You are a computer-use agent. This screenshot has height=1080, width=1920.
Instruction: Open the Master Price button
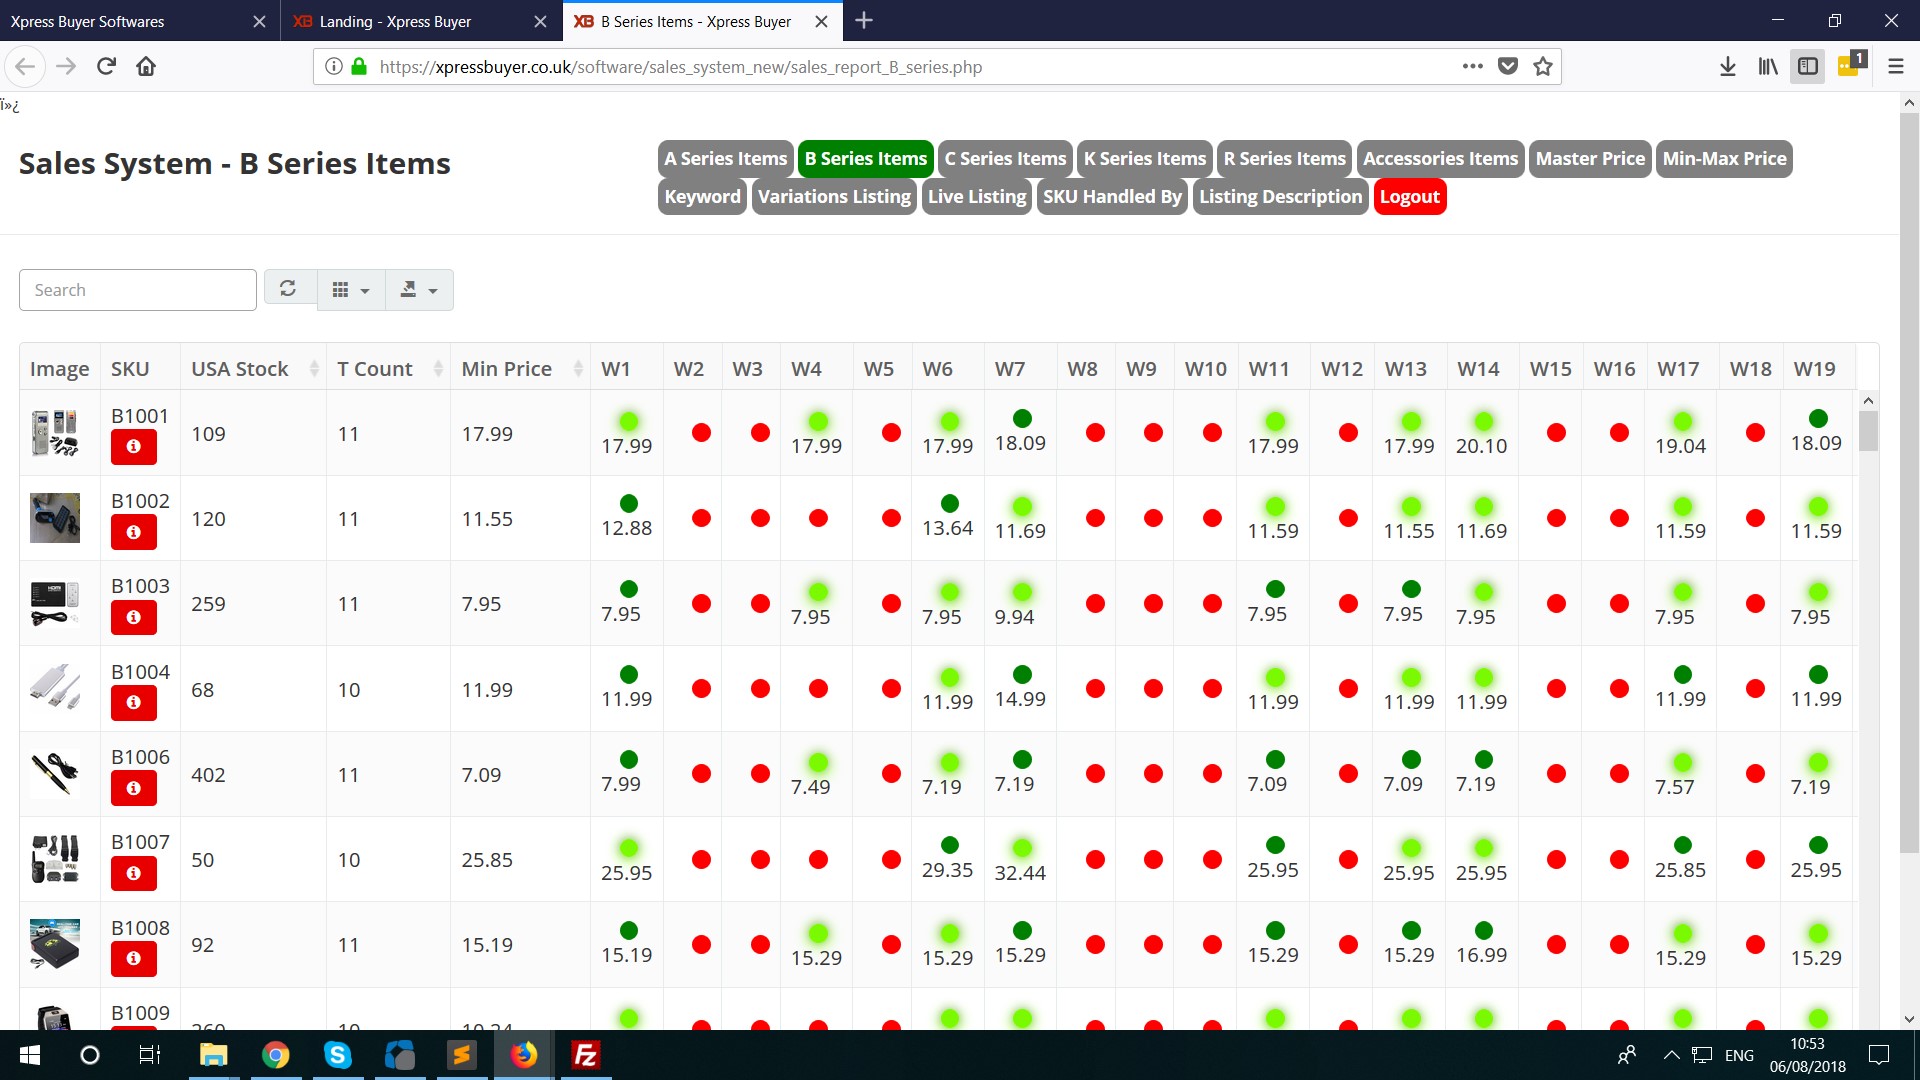click(x=1589, y=158)
